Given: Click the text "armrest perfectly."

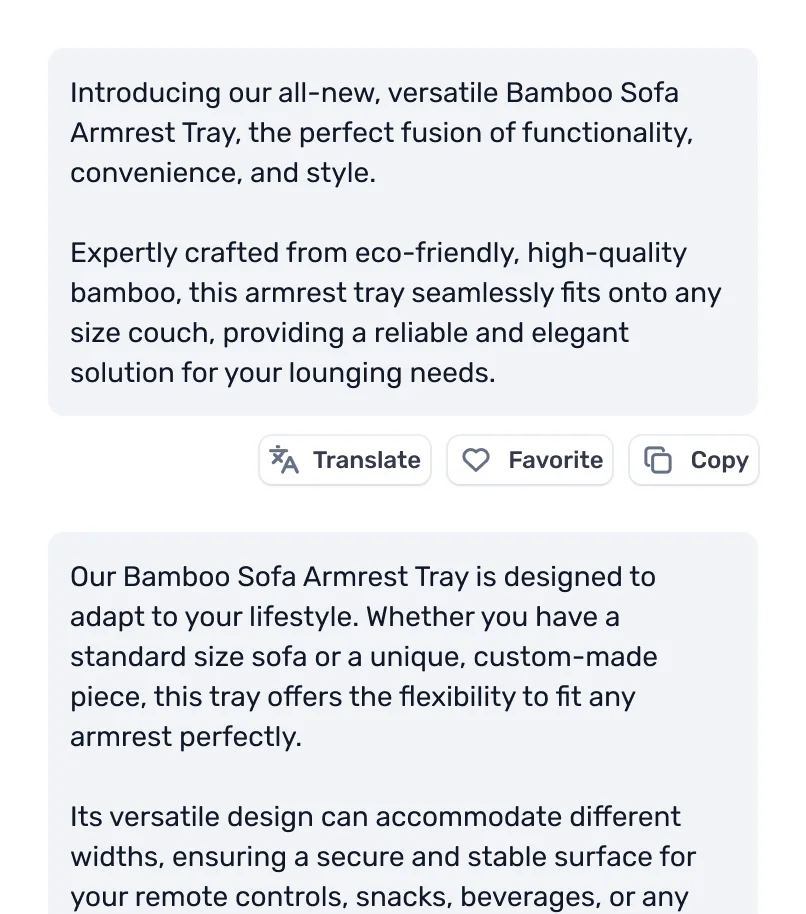Looking at the screenshot, I should click(185, 737).
